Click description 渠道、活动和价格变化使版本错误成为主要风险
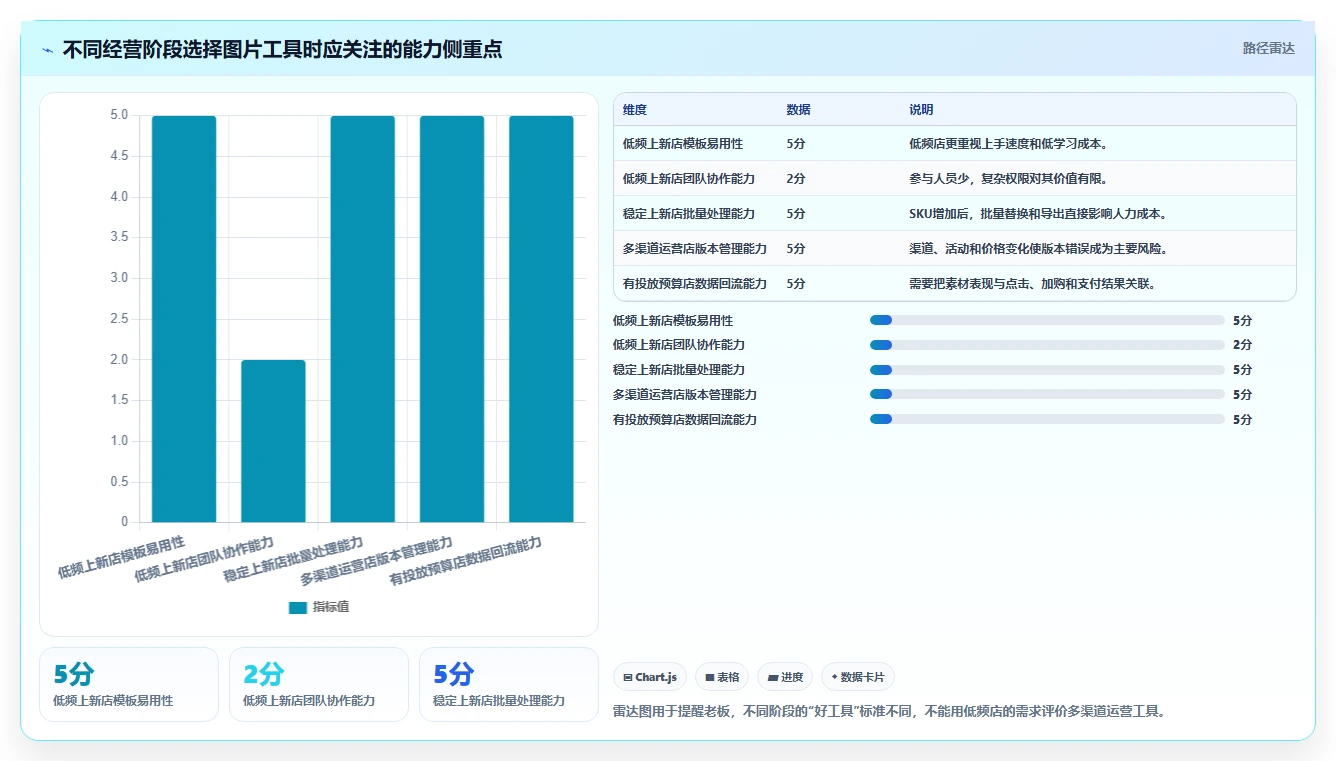The height and width of the screenshot is (761, 1336). [x=1038, y=249]
